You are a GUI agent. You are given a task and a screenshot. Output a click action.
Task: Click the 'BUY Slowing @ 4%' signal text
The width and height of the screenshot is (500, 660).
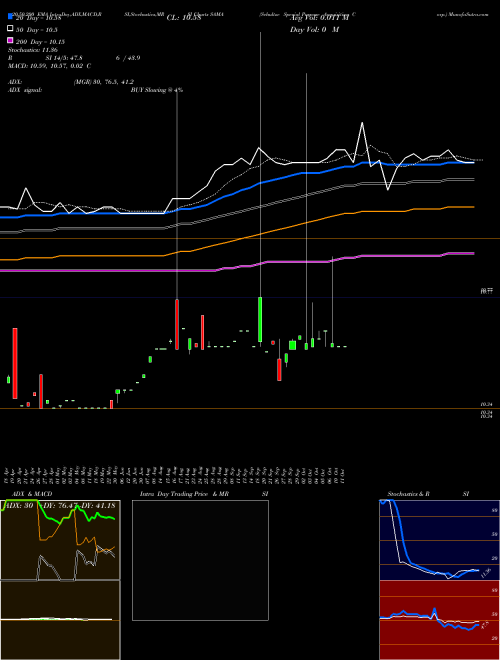click(x=157, y=90)
